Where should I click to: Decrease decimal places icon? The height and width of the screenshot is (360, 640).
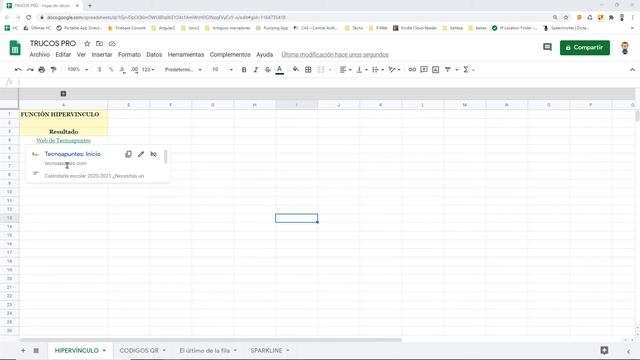122,70
